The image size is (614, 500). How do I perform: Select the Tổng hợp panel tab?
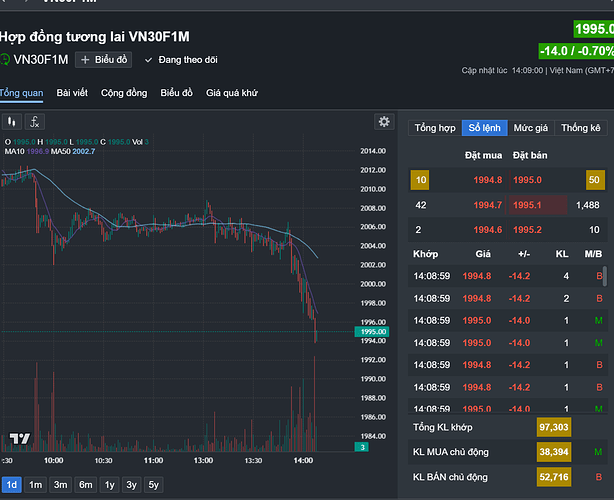coord(435,128)
